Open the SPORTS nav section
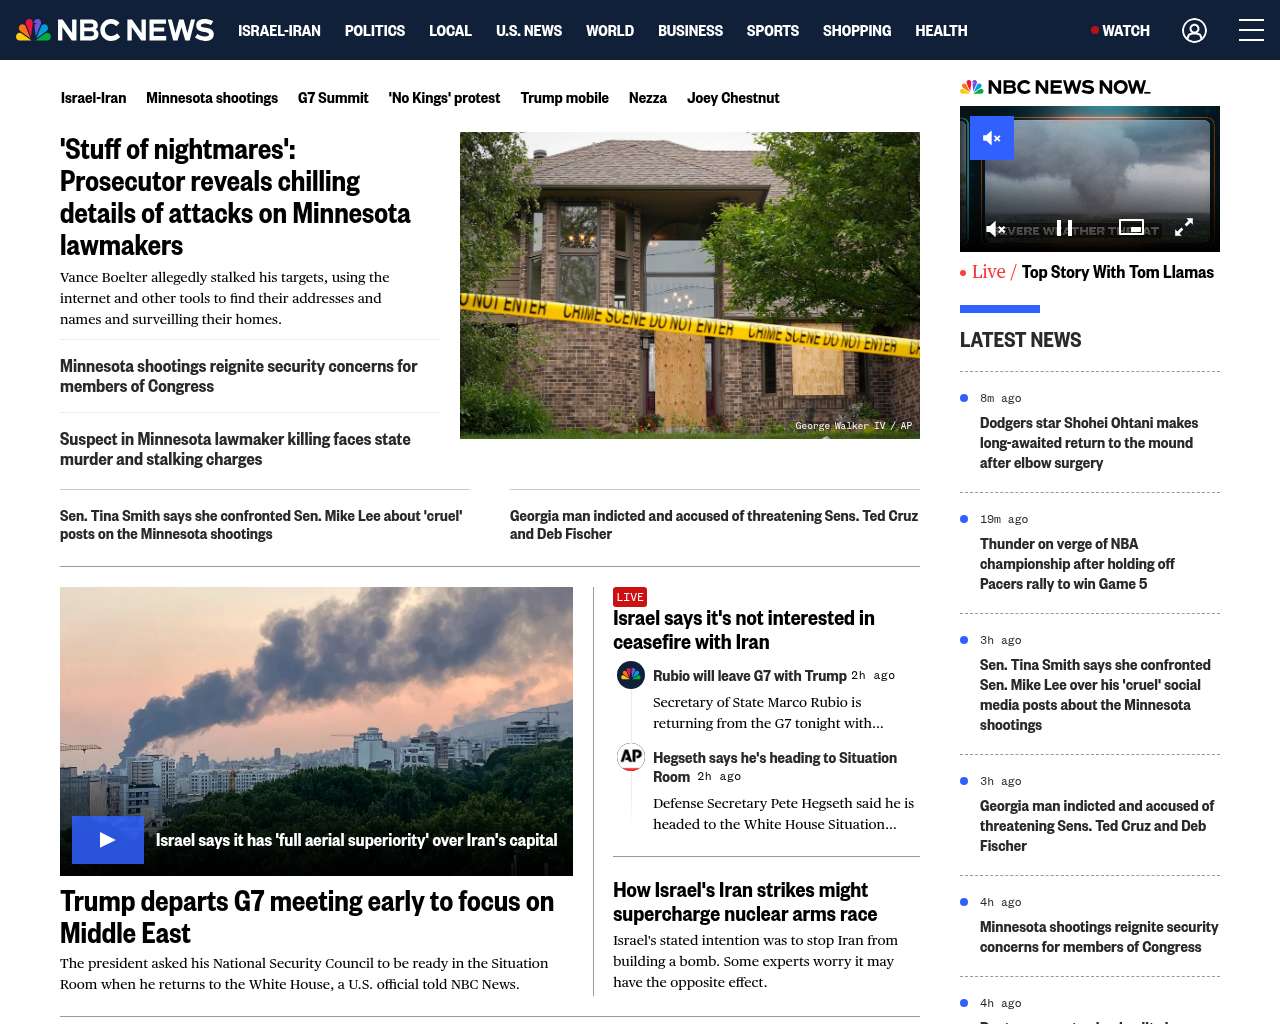Image resolution: width=1280 pixels, height=1024 pixels. tap(773, 30)
